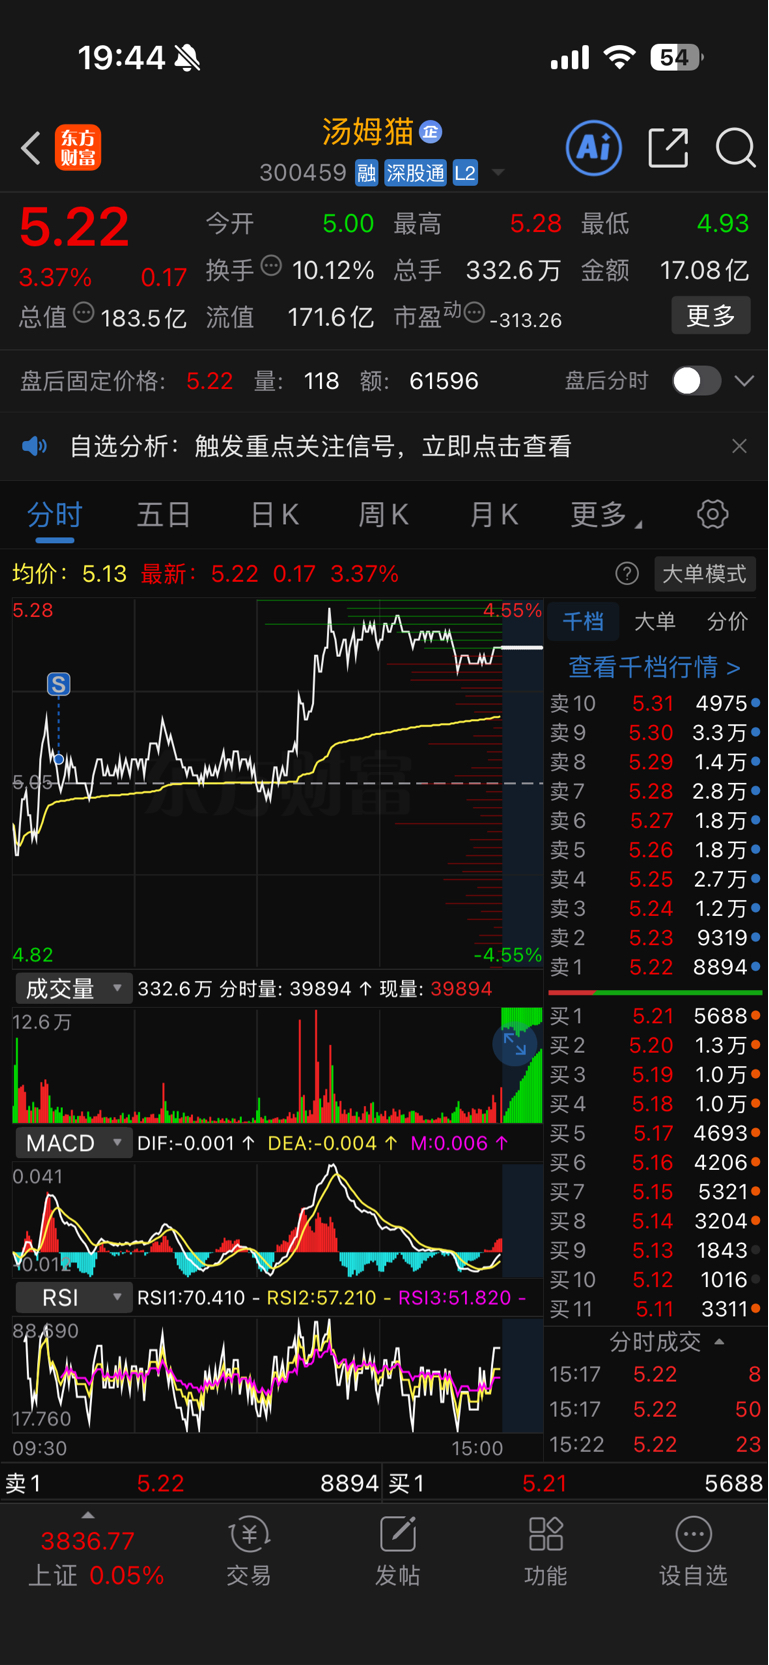This screenshot has height=1665, width=769.
Task: Switch to 月K tab
Action: pyautogui.click(x=494, y=515)
